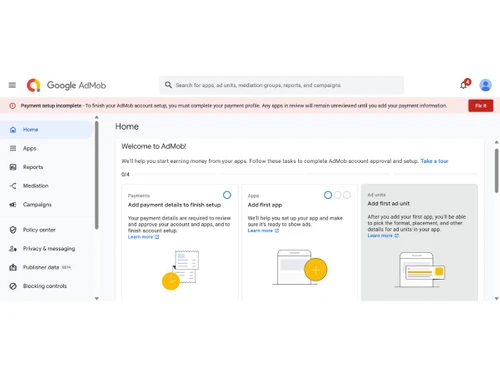Click the Google AdMob logo
The image size is (500, 375).
tap(66, 85)
